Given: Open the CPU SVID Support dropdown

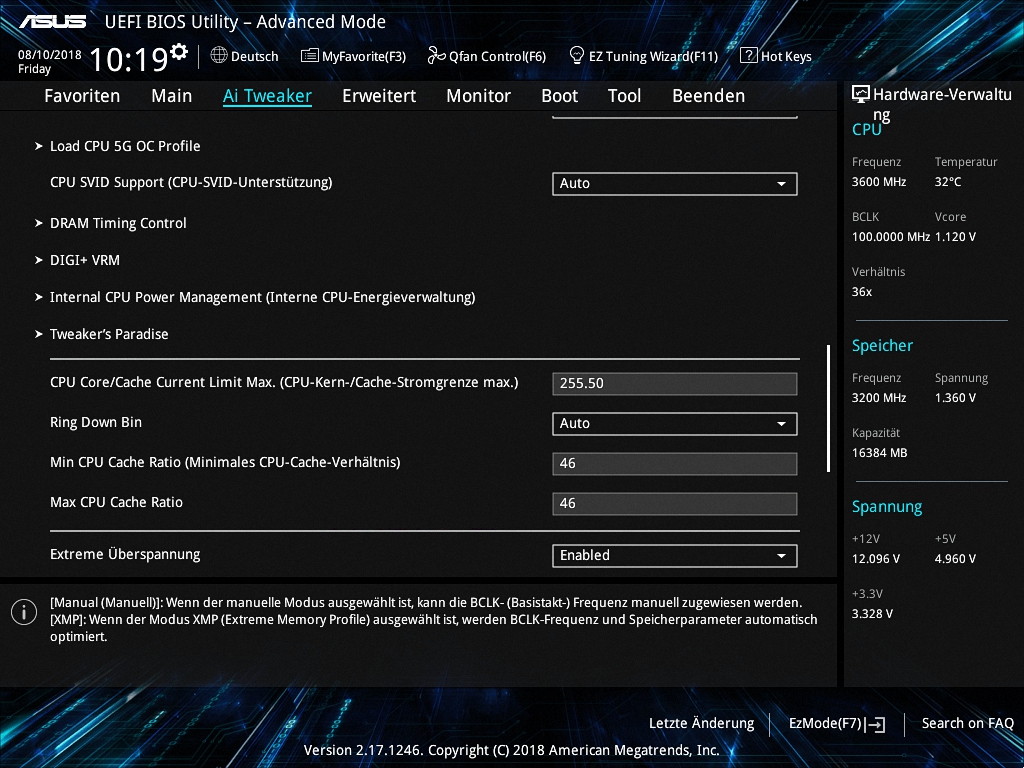Looking at the screenshot, I should click(675, 184).
